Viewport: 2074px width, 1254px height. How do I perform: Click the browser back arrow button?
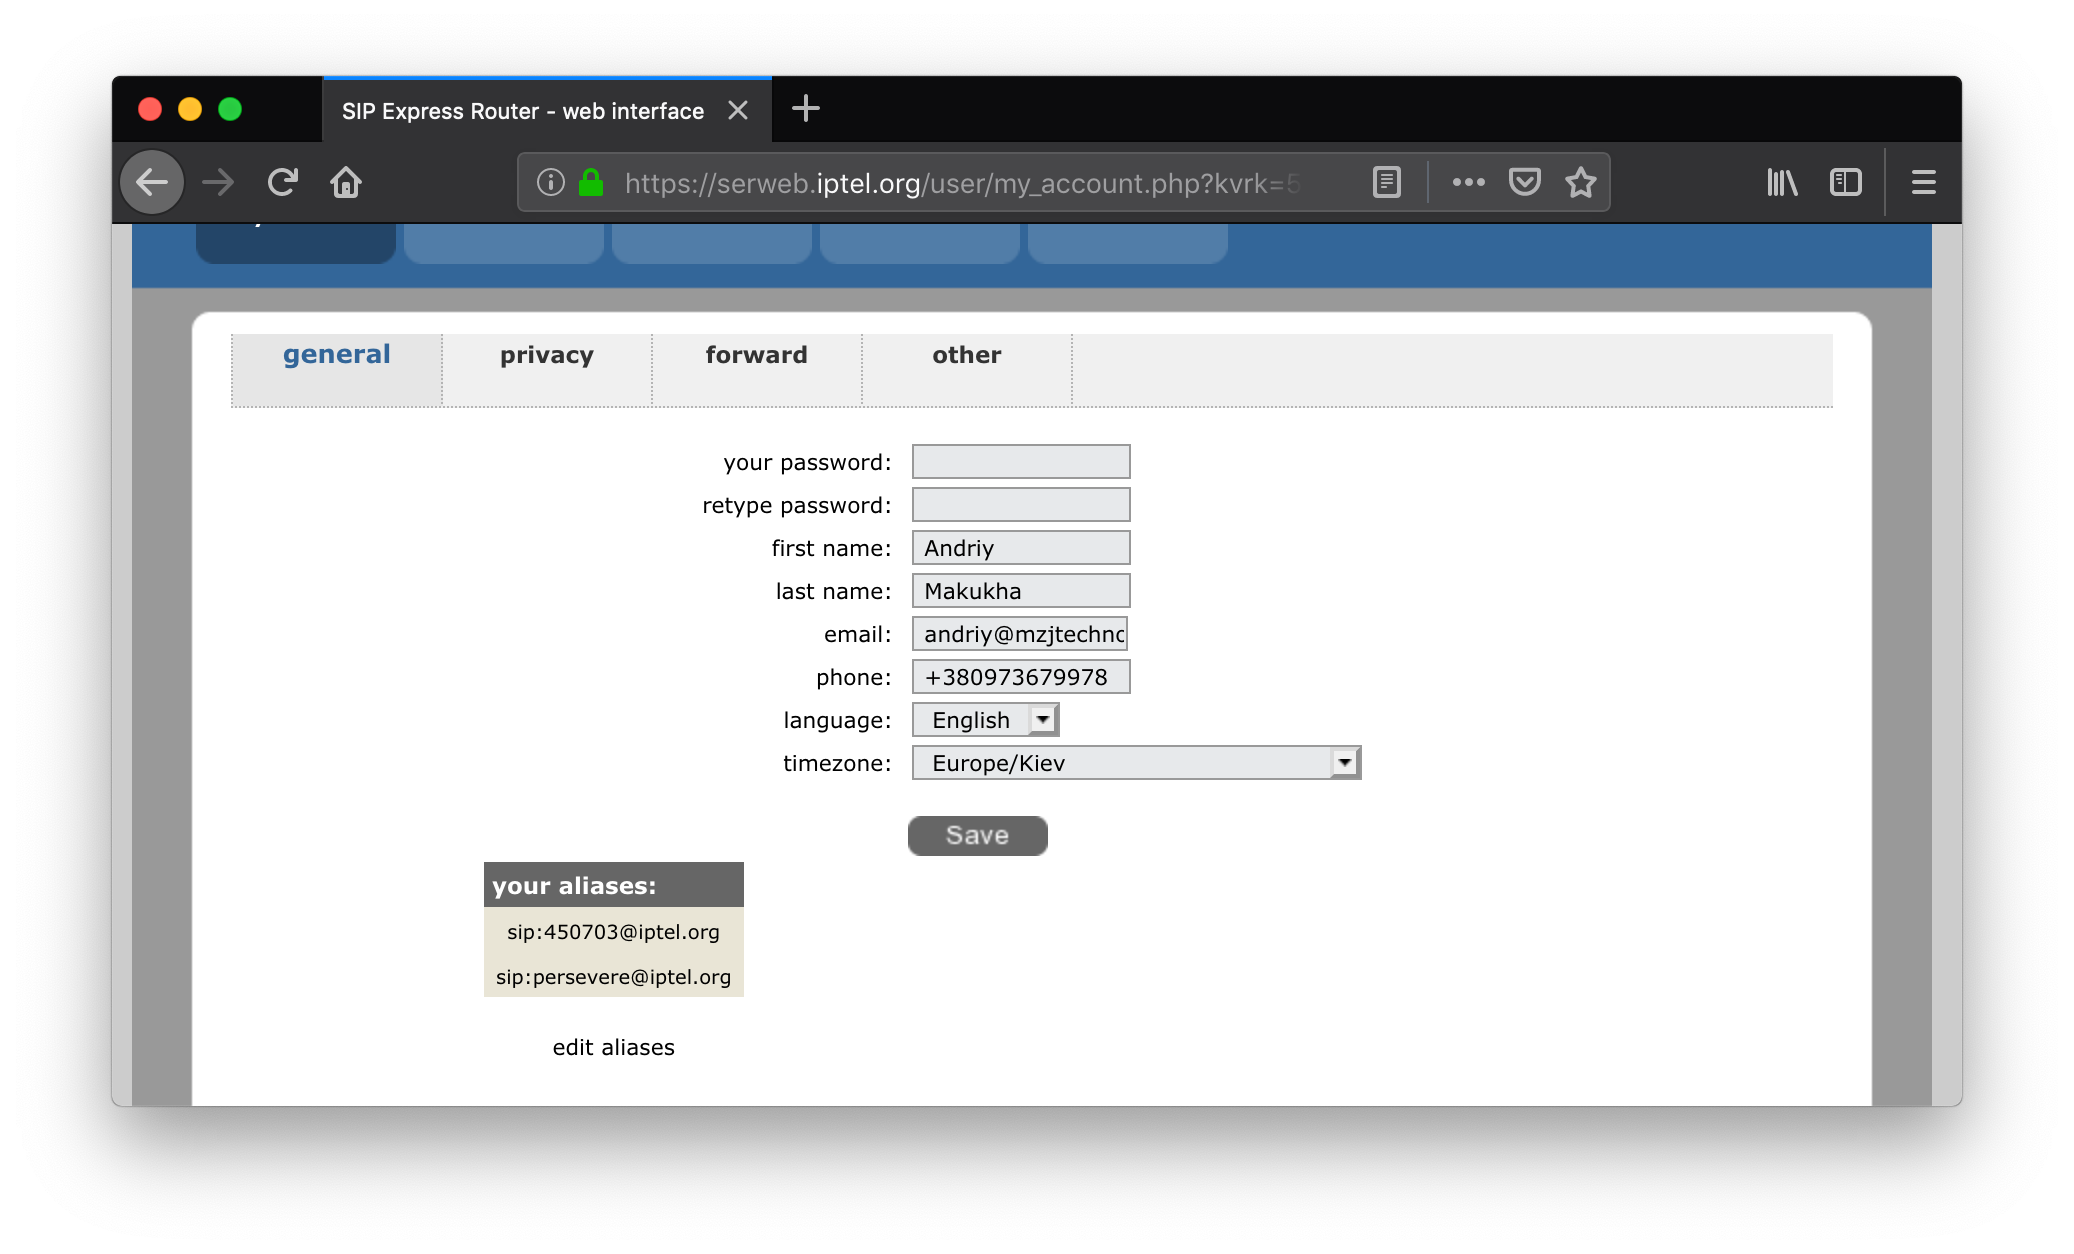point(152,182)
